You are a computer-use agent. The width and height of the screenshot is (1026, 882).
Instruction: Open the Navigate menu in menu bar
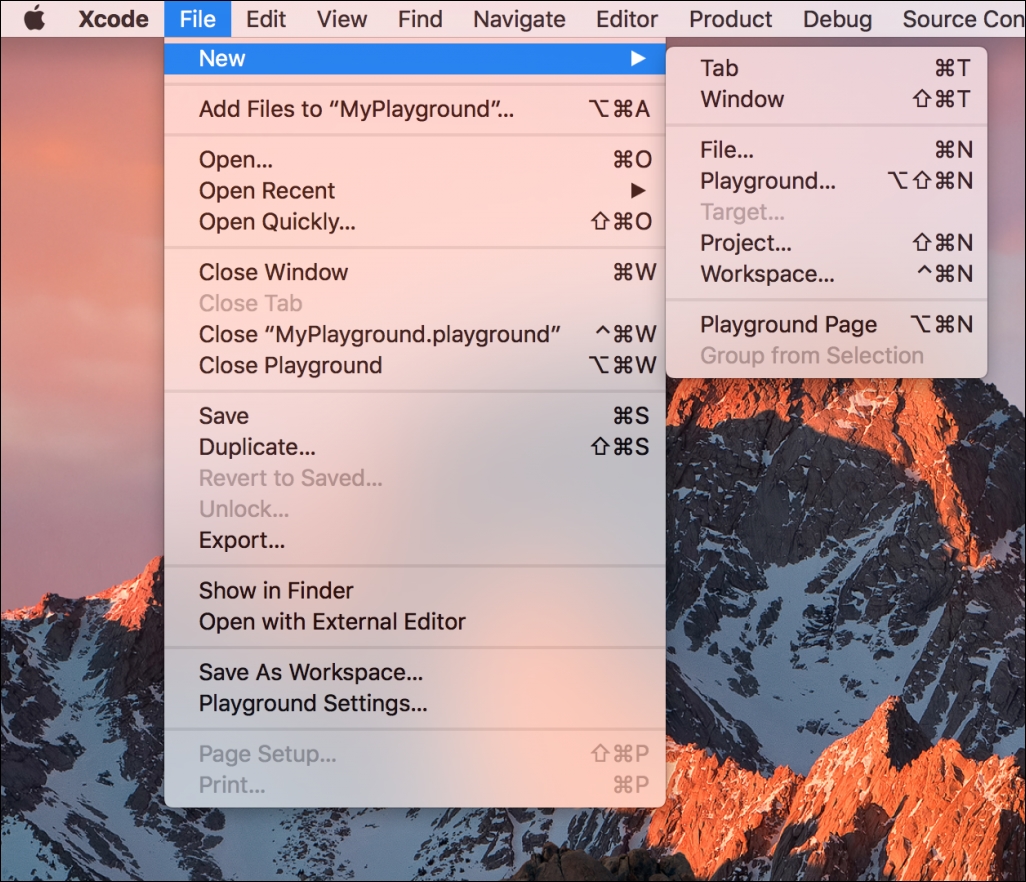pos(519,19)
